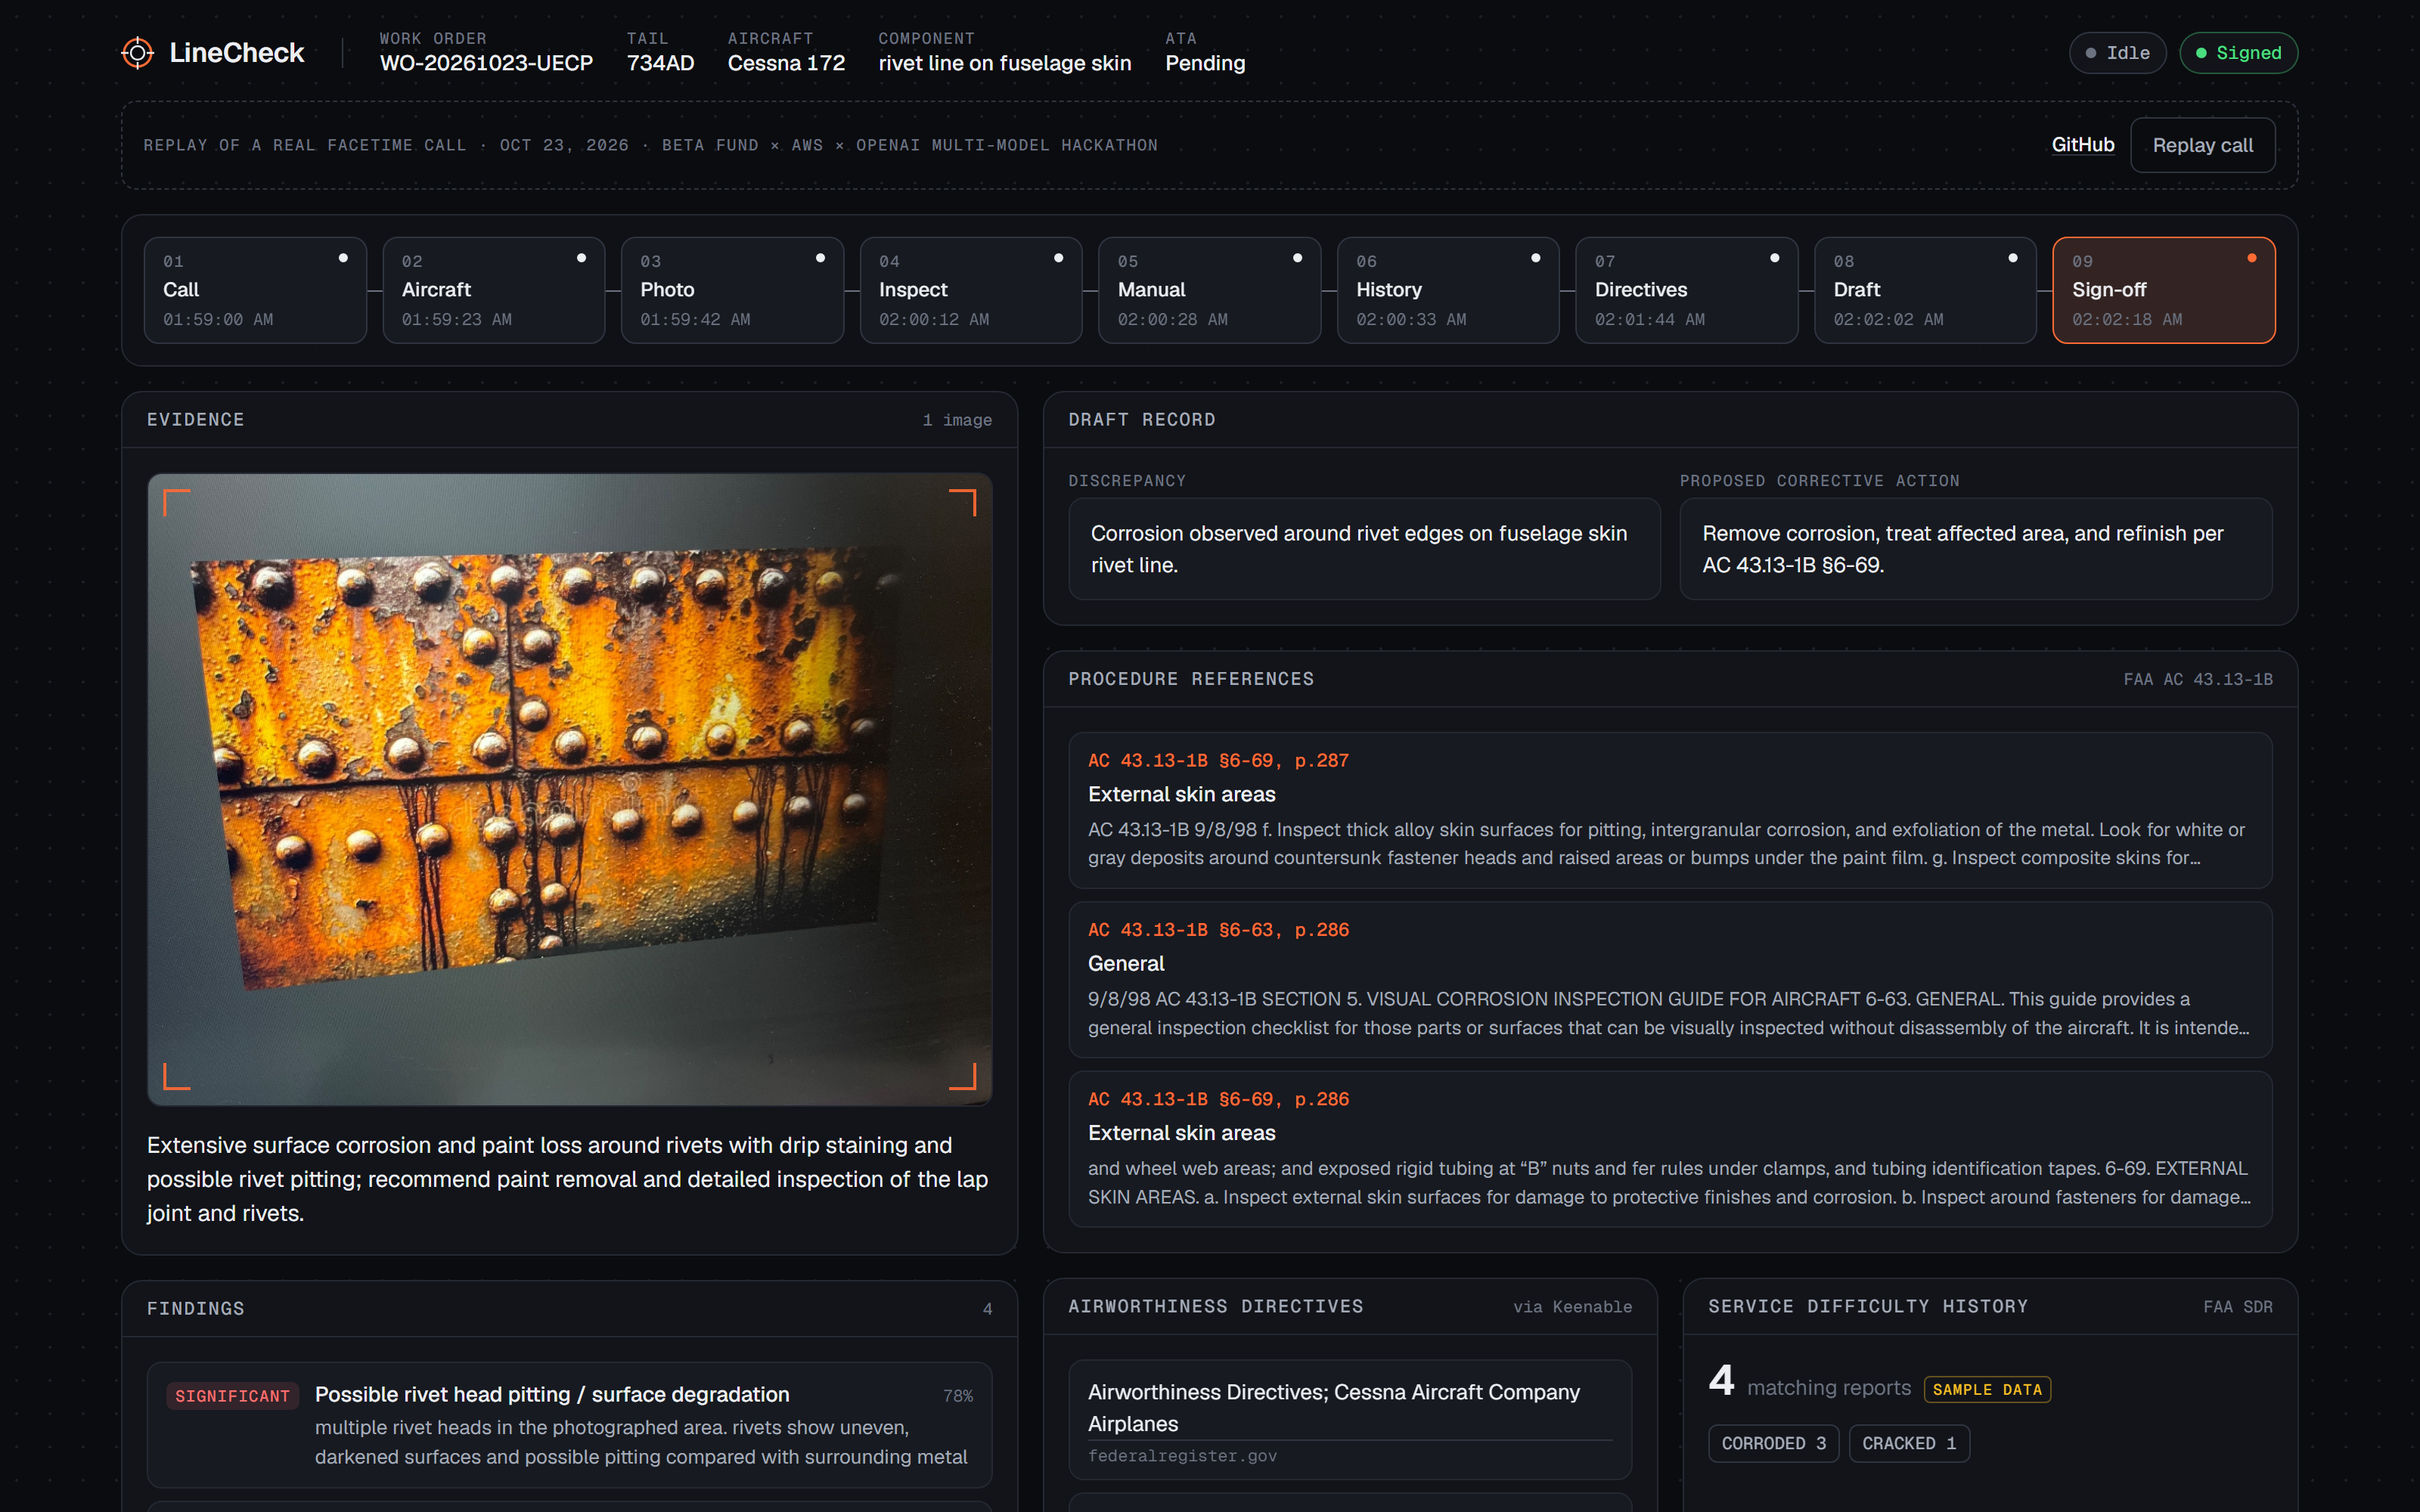Open the 04 Inspect step
Viewport: 2420px width, 1512px height.
coord(971,290)
